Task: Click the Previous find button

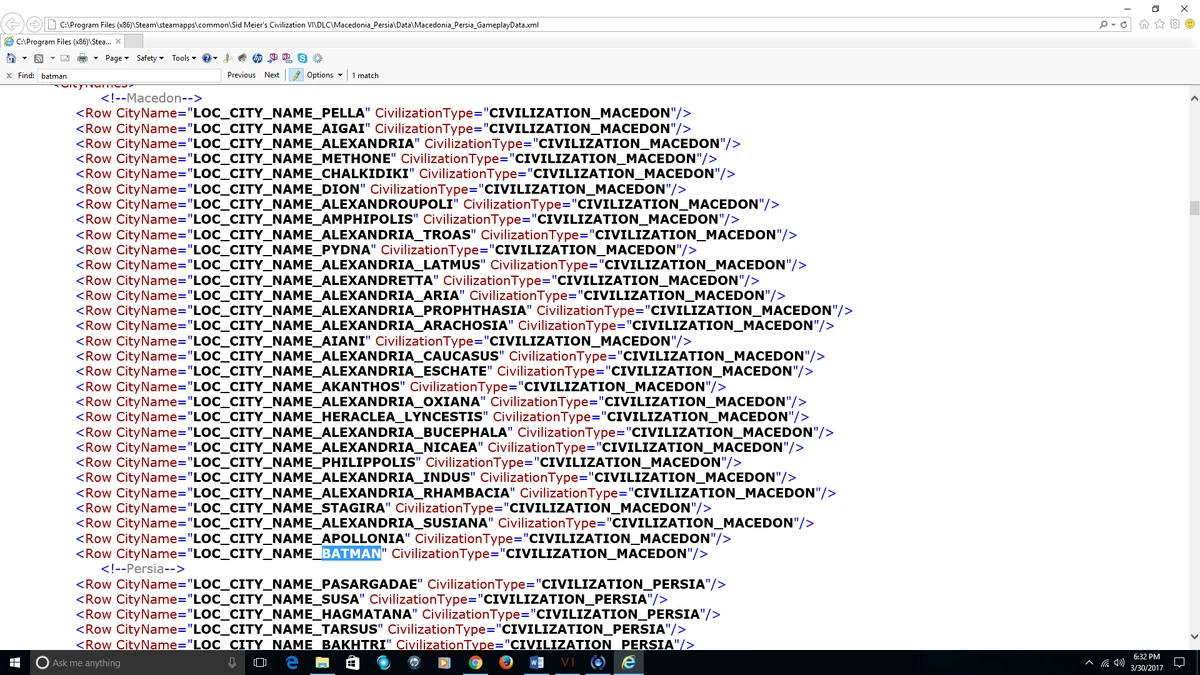Action: pos(241,75)
